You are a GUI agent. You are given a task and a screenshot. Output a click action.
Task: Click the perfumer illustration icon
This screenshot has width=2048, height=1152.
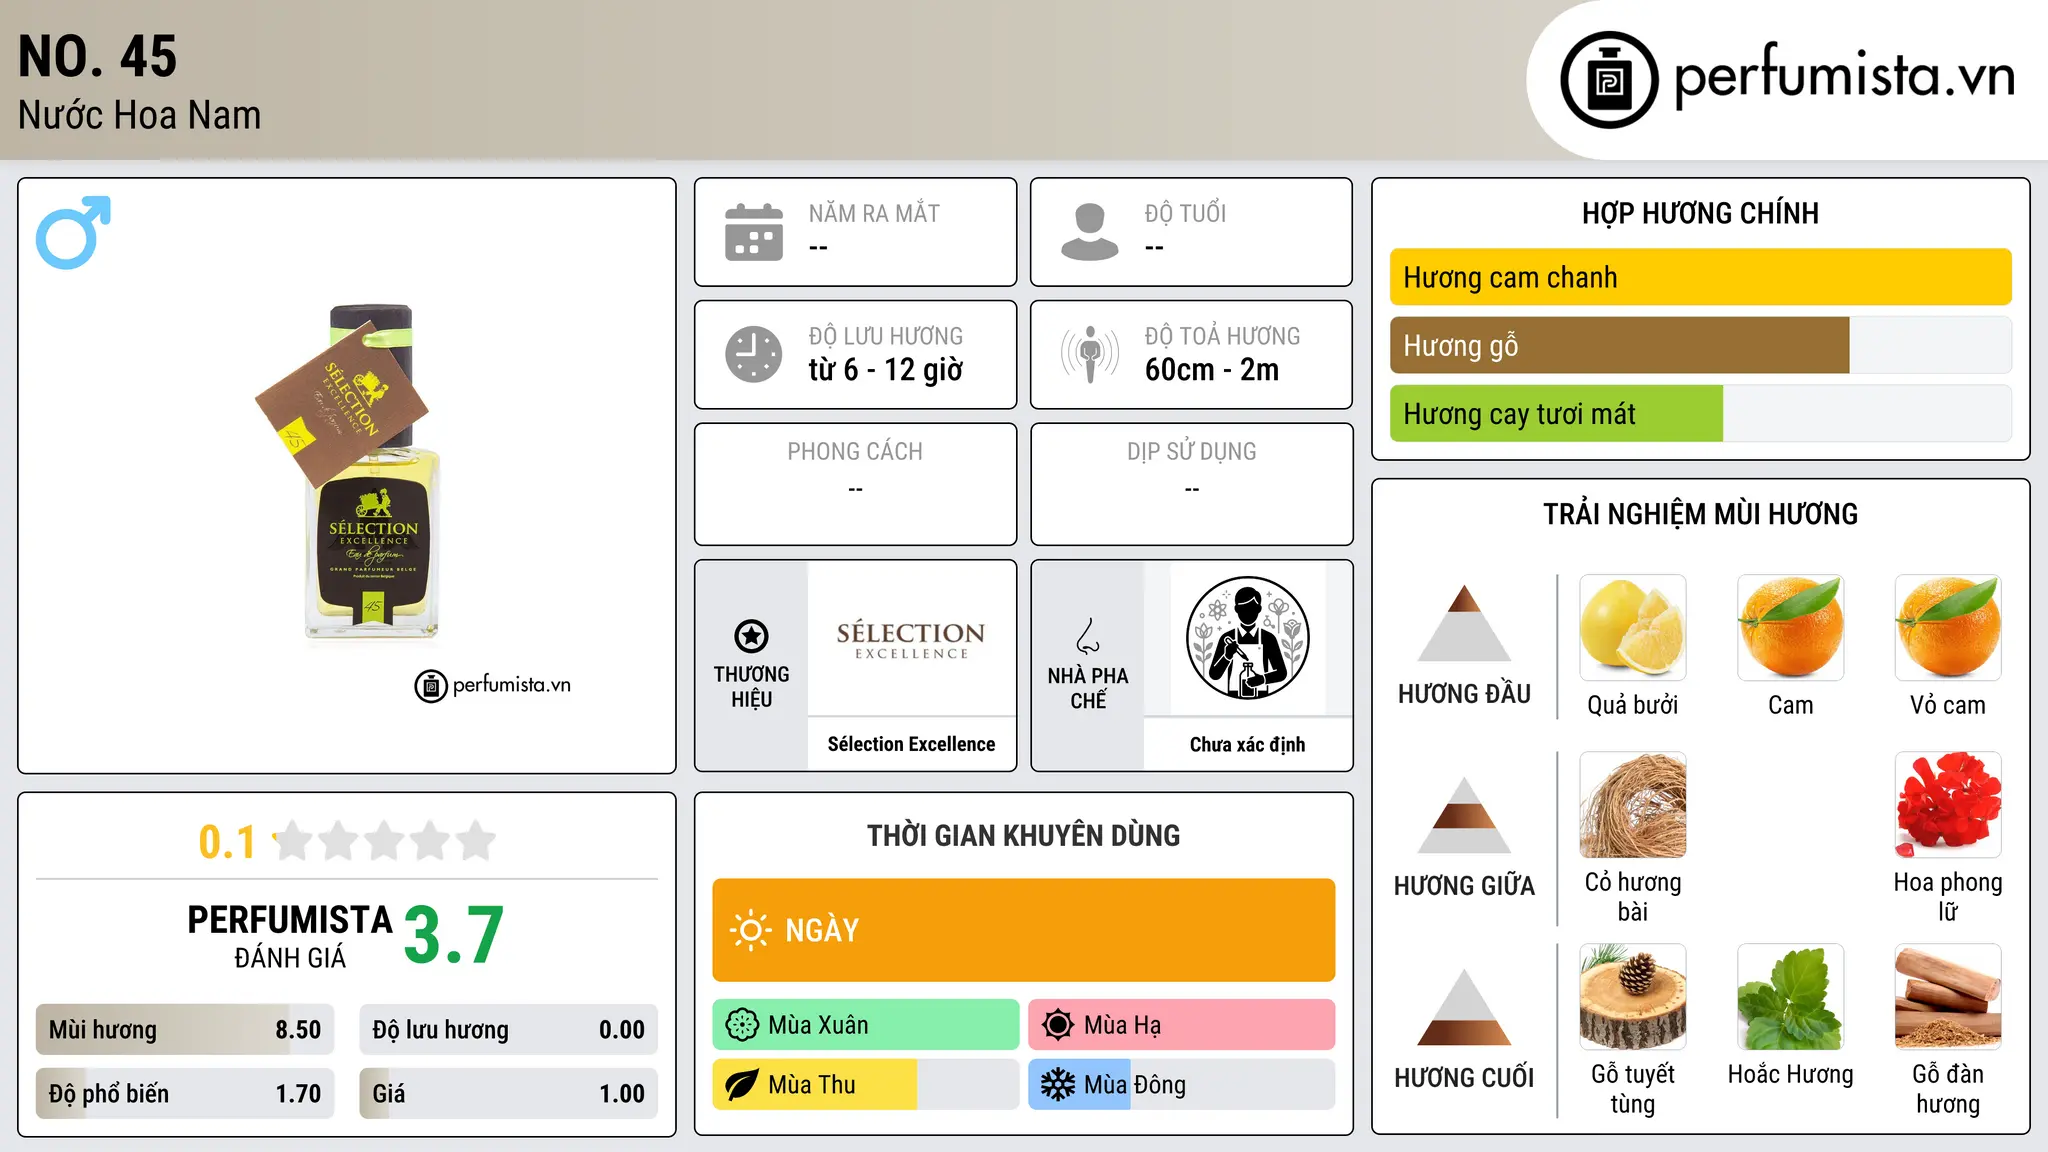click(1247, 638)
